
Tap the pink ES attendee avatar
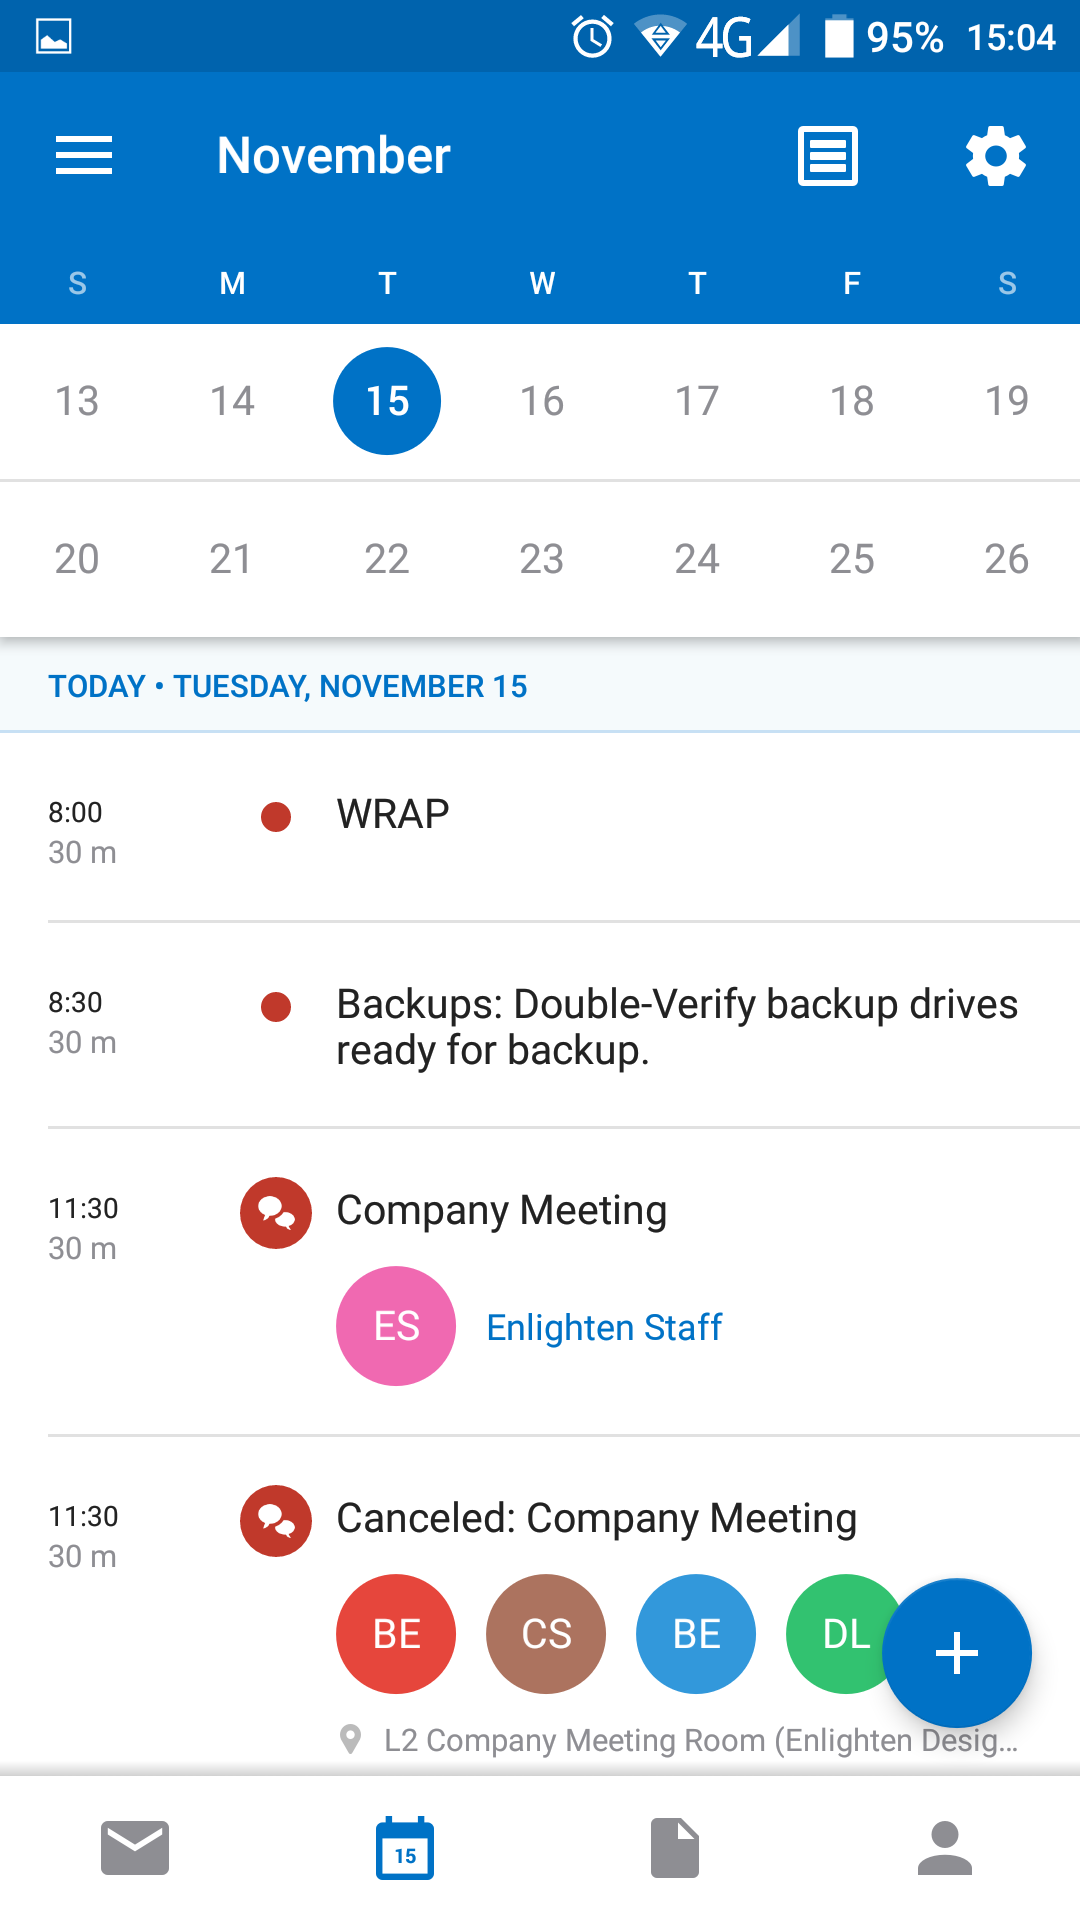[x=396, y=1326]
